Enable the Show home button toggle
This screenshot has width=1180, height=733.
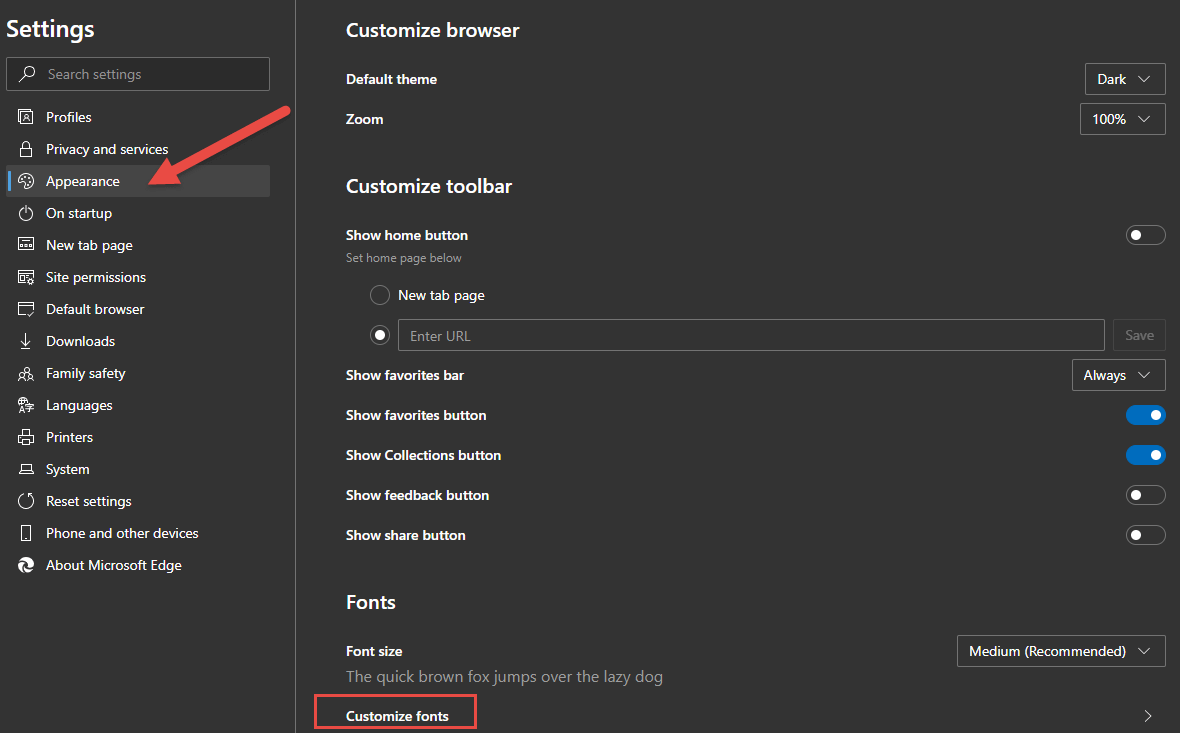point(1145,234)
